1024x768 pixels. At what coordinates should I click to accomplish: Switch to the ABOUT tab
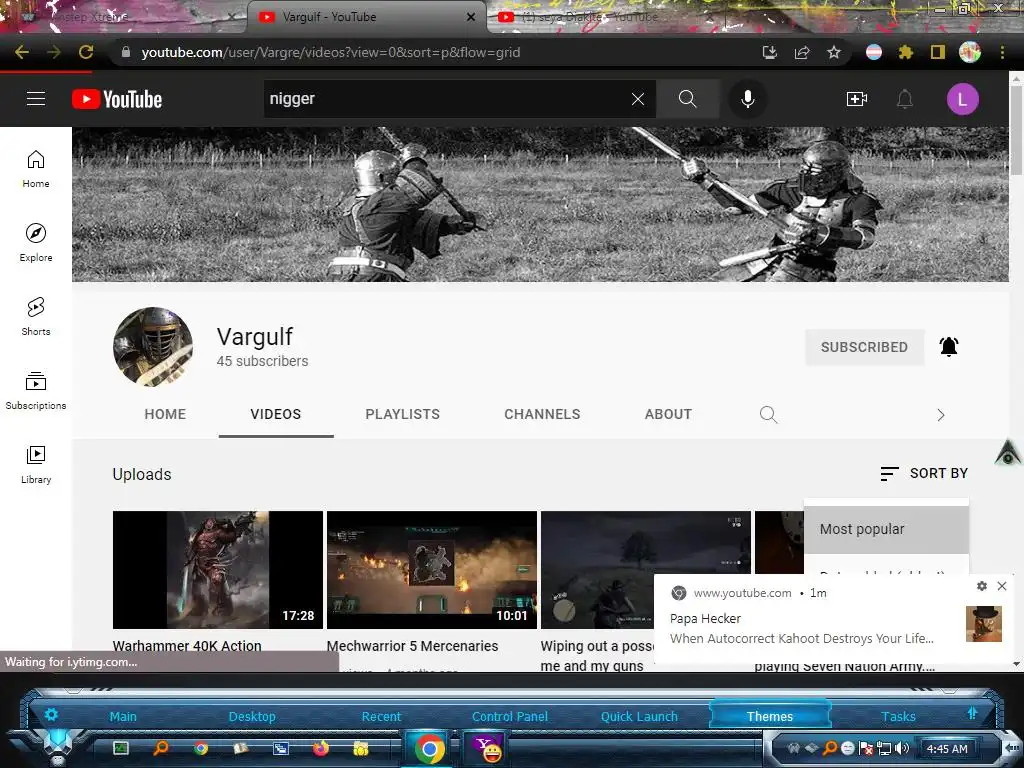pyautogui.click(x=668, y=414)
